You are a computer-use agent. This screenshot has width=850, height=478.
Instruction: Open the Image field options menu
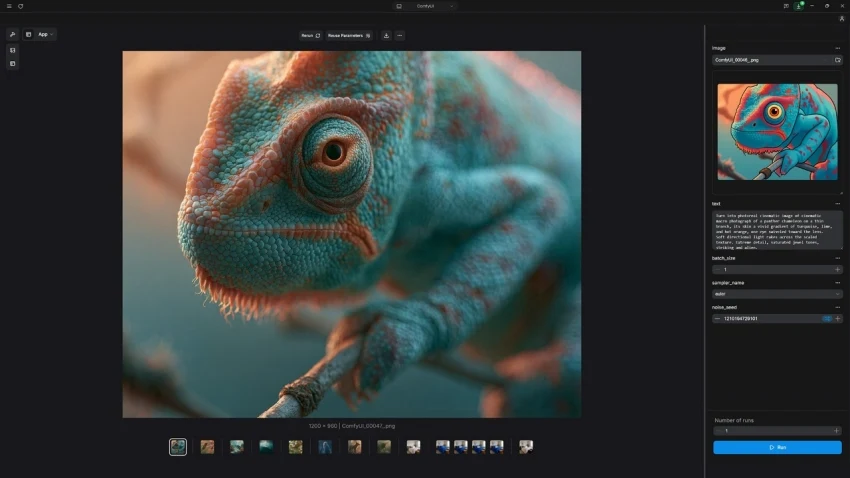838,48
